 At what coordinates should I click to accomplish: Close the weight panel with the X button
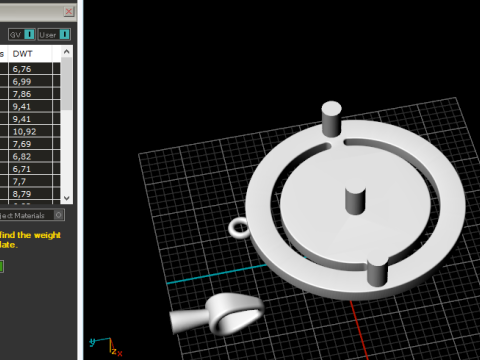pyautogui.click(x=69, y=12)
